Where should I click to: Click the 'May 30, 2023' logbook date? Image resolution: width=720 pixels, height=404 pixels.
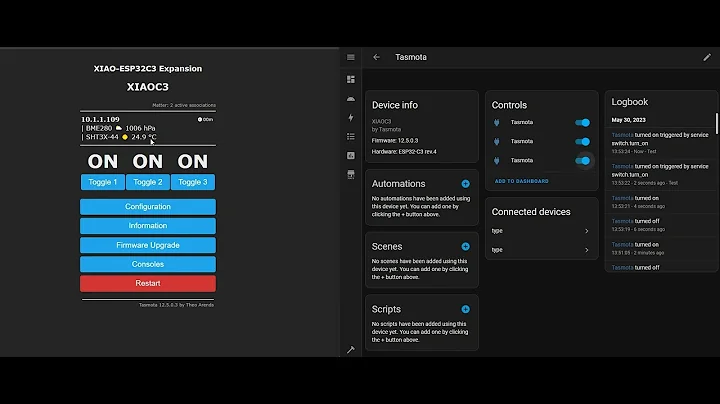(x=628, y=120)
